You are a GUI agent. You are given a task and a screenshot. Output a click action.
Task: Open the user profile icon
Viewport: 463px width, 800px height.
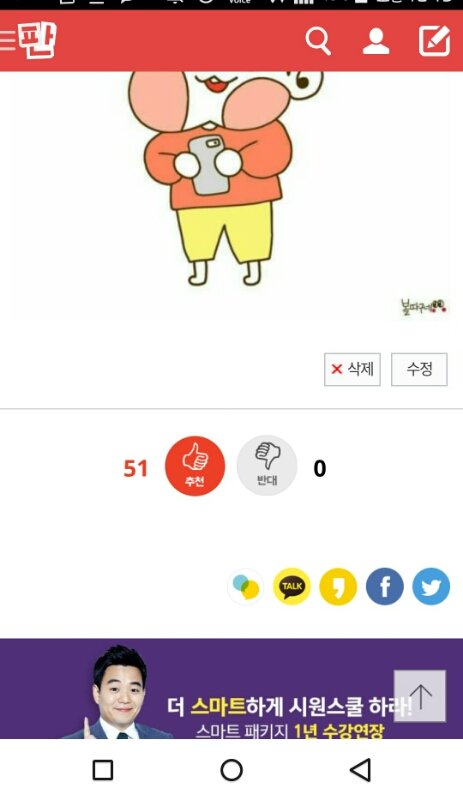[376, 41]
